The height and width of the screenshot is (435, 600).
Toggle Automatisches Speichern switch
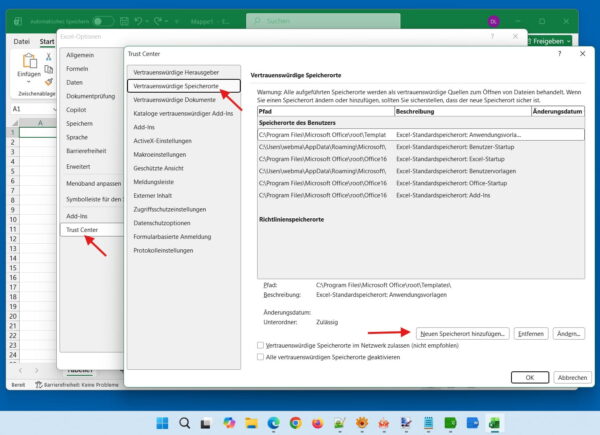point(103,21)
